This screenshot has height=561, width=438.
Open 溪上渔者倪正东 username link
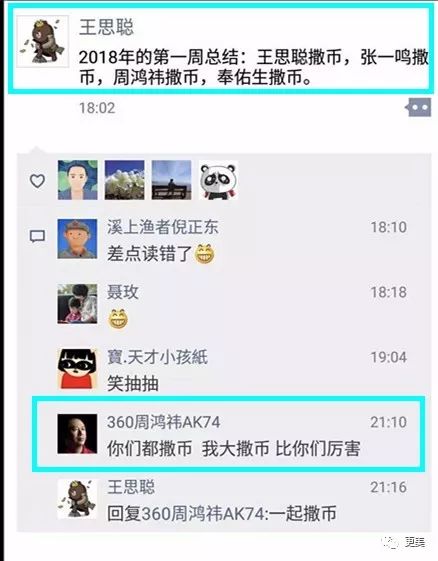[x=163, y=227]
